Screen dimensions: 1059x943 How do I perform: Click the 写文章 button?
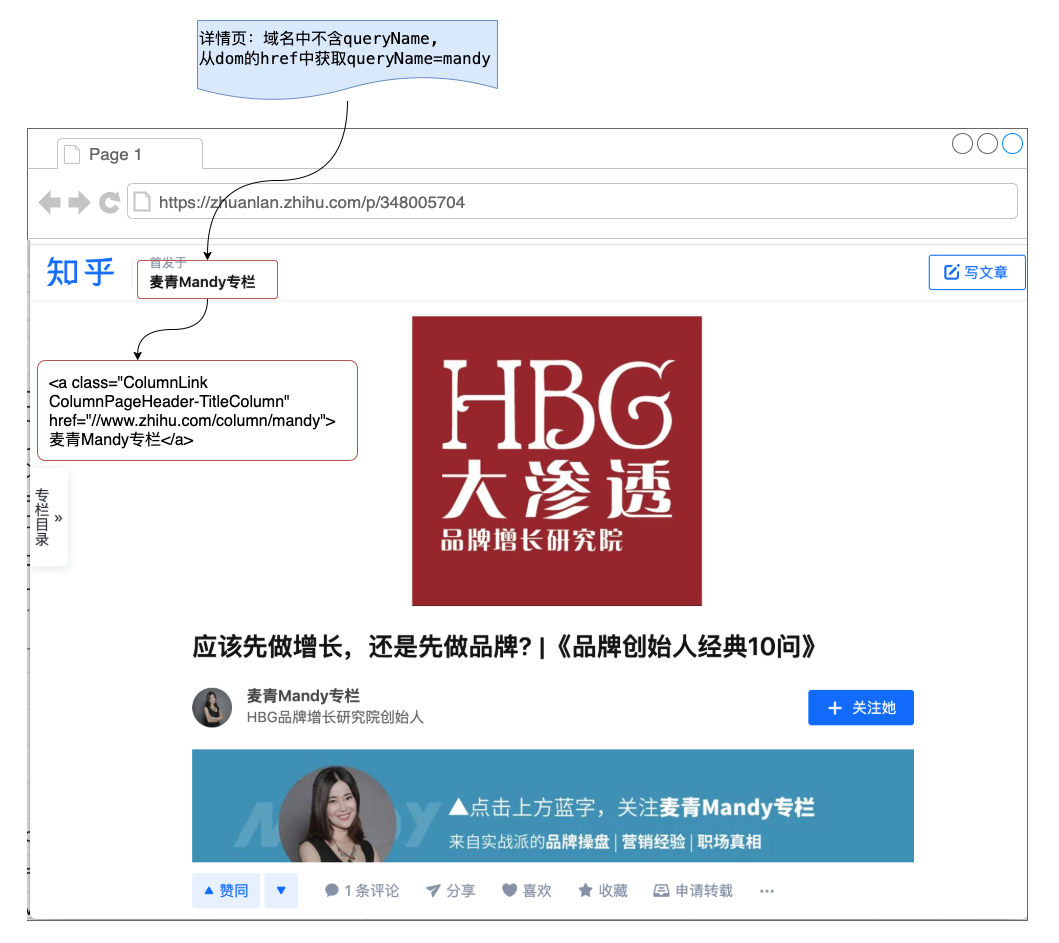976,272
